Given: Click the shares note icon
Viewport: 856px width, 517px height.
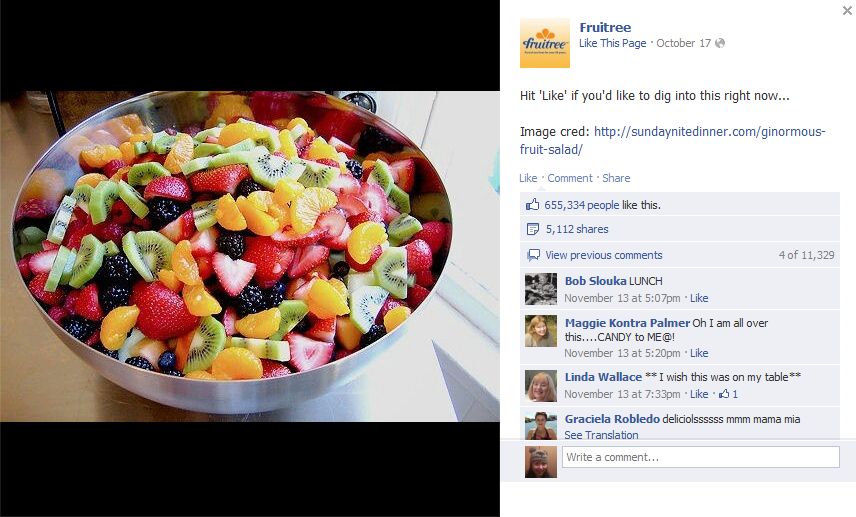Looking at the screenshot, I should coord(533,229).
